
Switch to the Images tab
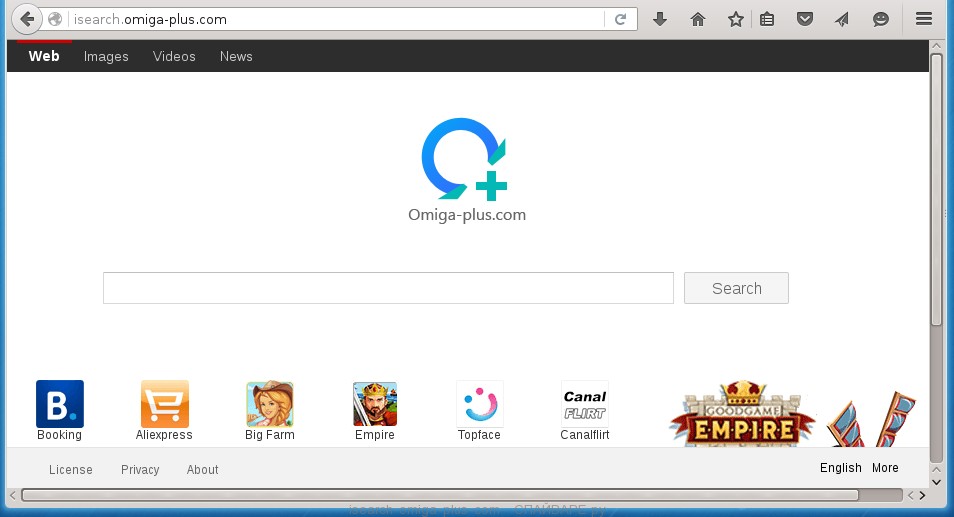pos(106,56)
